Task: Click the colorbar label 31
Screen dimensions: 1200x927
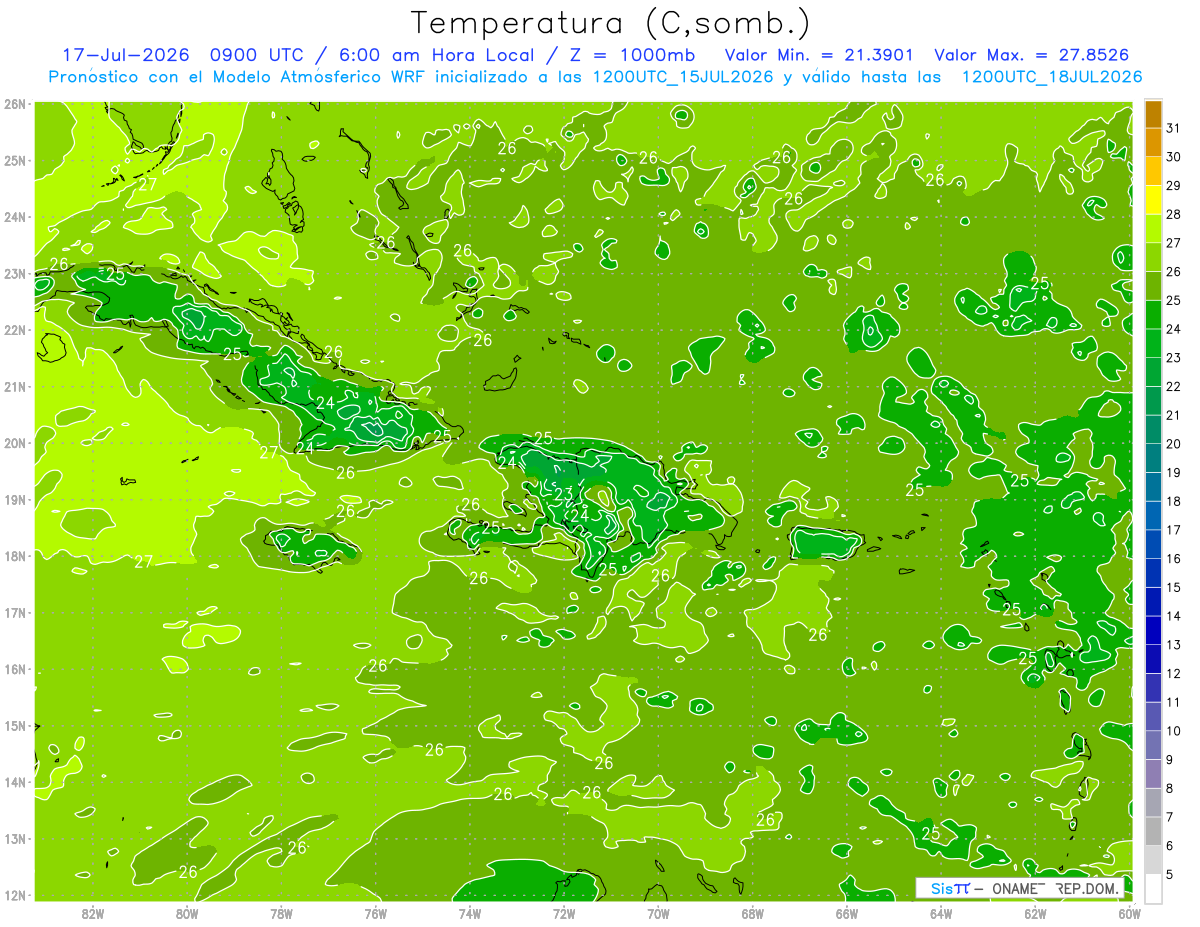Action: (x=1174, y=128)
